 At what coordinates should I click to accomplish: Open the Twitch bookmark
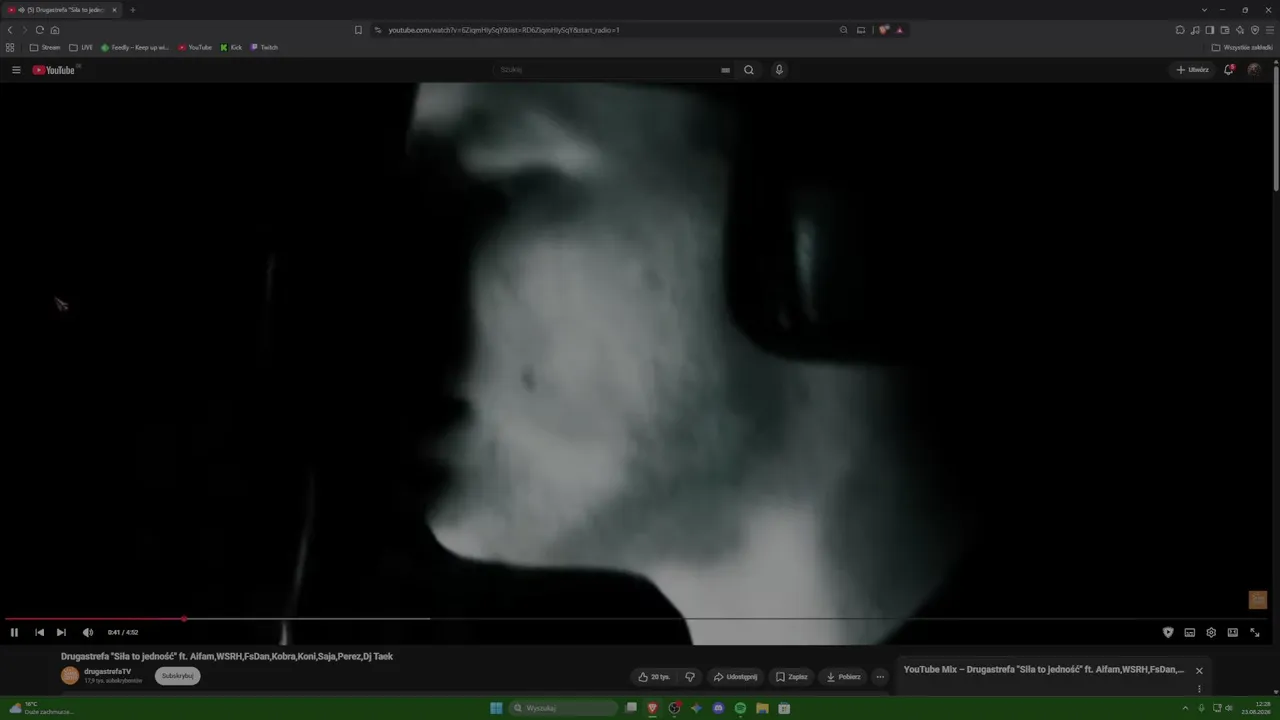coord(264,47)
